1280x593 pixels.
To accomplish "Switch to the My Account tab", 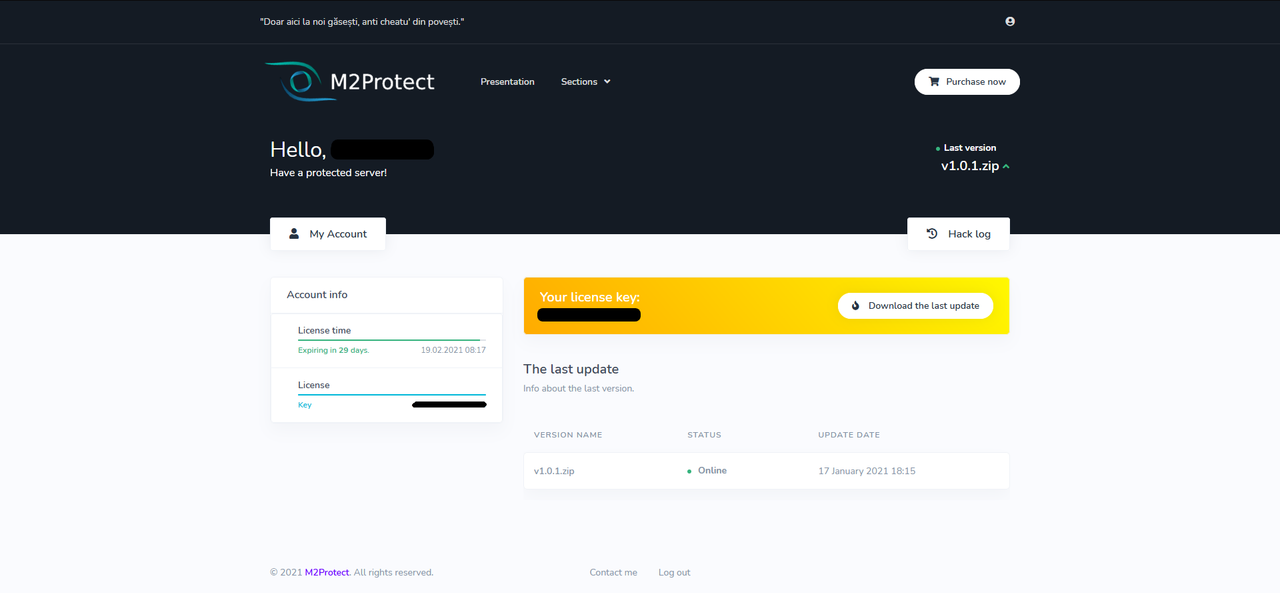I will (x=328, y=234).
